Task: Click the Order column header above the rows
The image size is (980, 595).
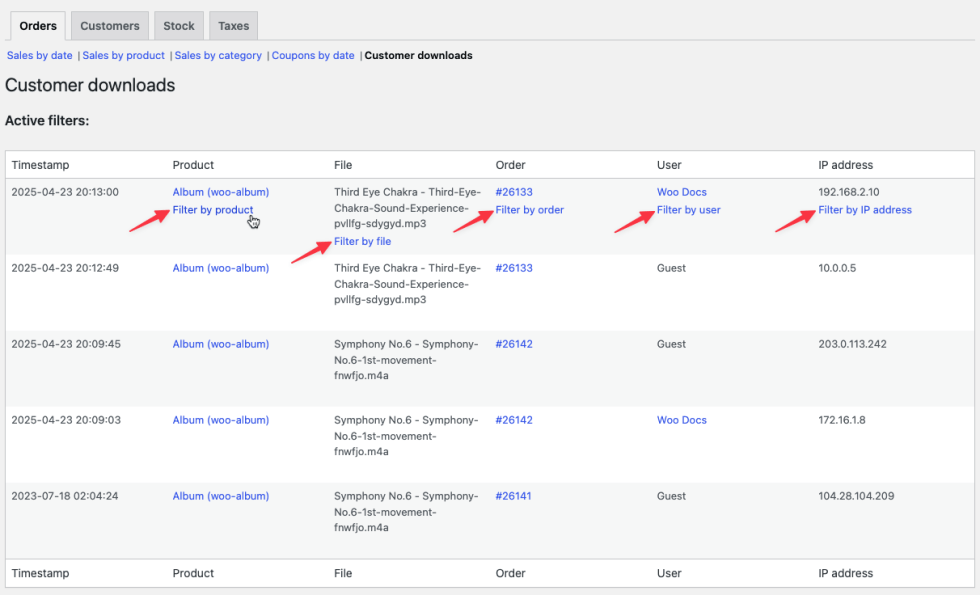Action: 511,165
